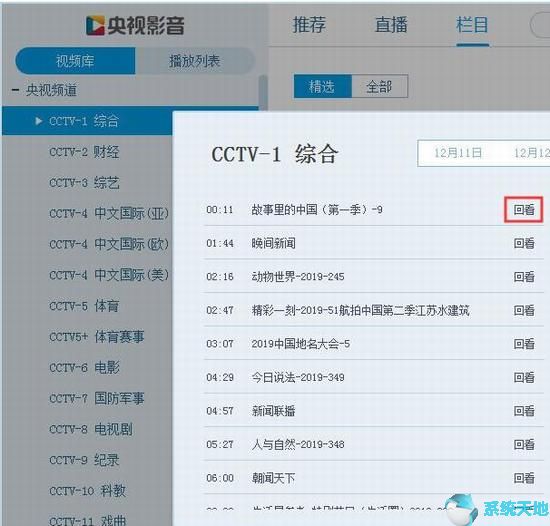550x526 pixels.
Task: Click the sidebar channel list scrollbar
Action: pyautogui.click(x=263, y=92)
